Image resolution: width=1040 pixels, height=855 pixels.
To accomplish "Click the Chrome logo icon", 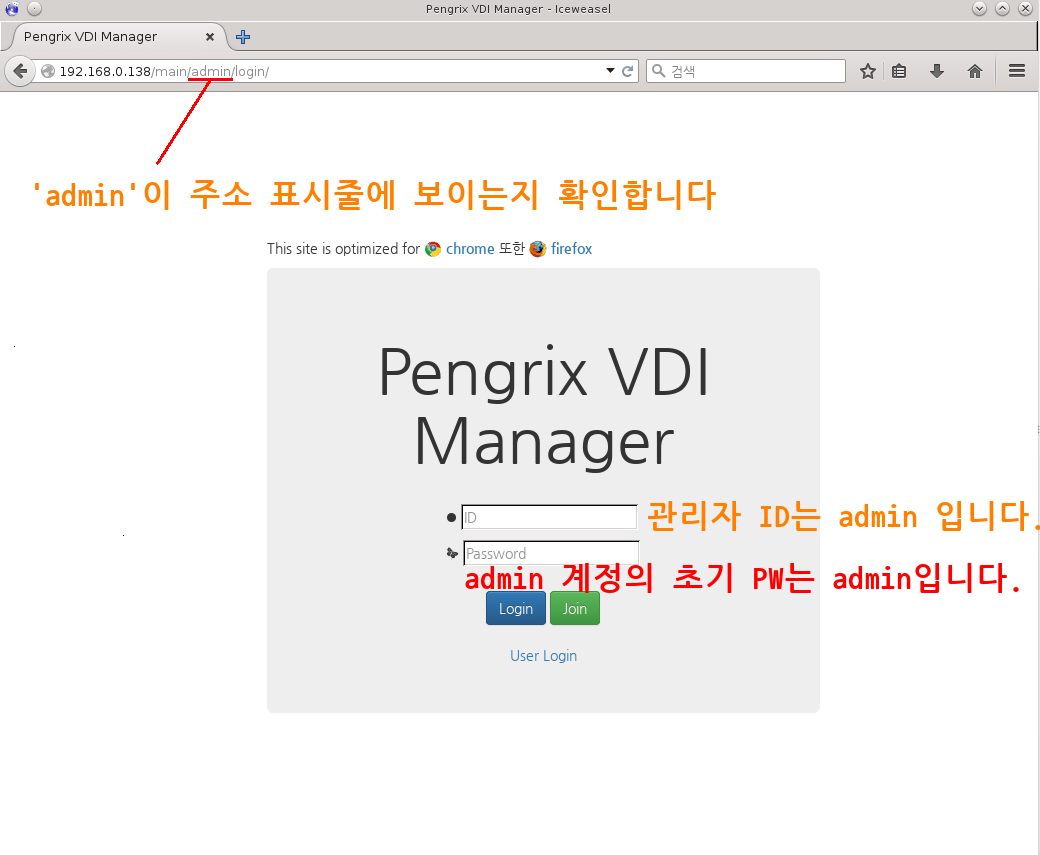I will pos(433,249).
